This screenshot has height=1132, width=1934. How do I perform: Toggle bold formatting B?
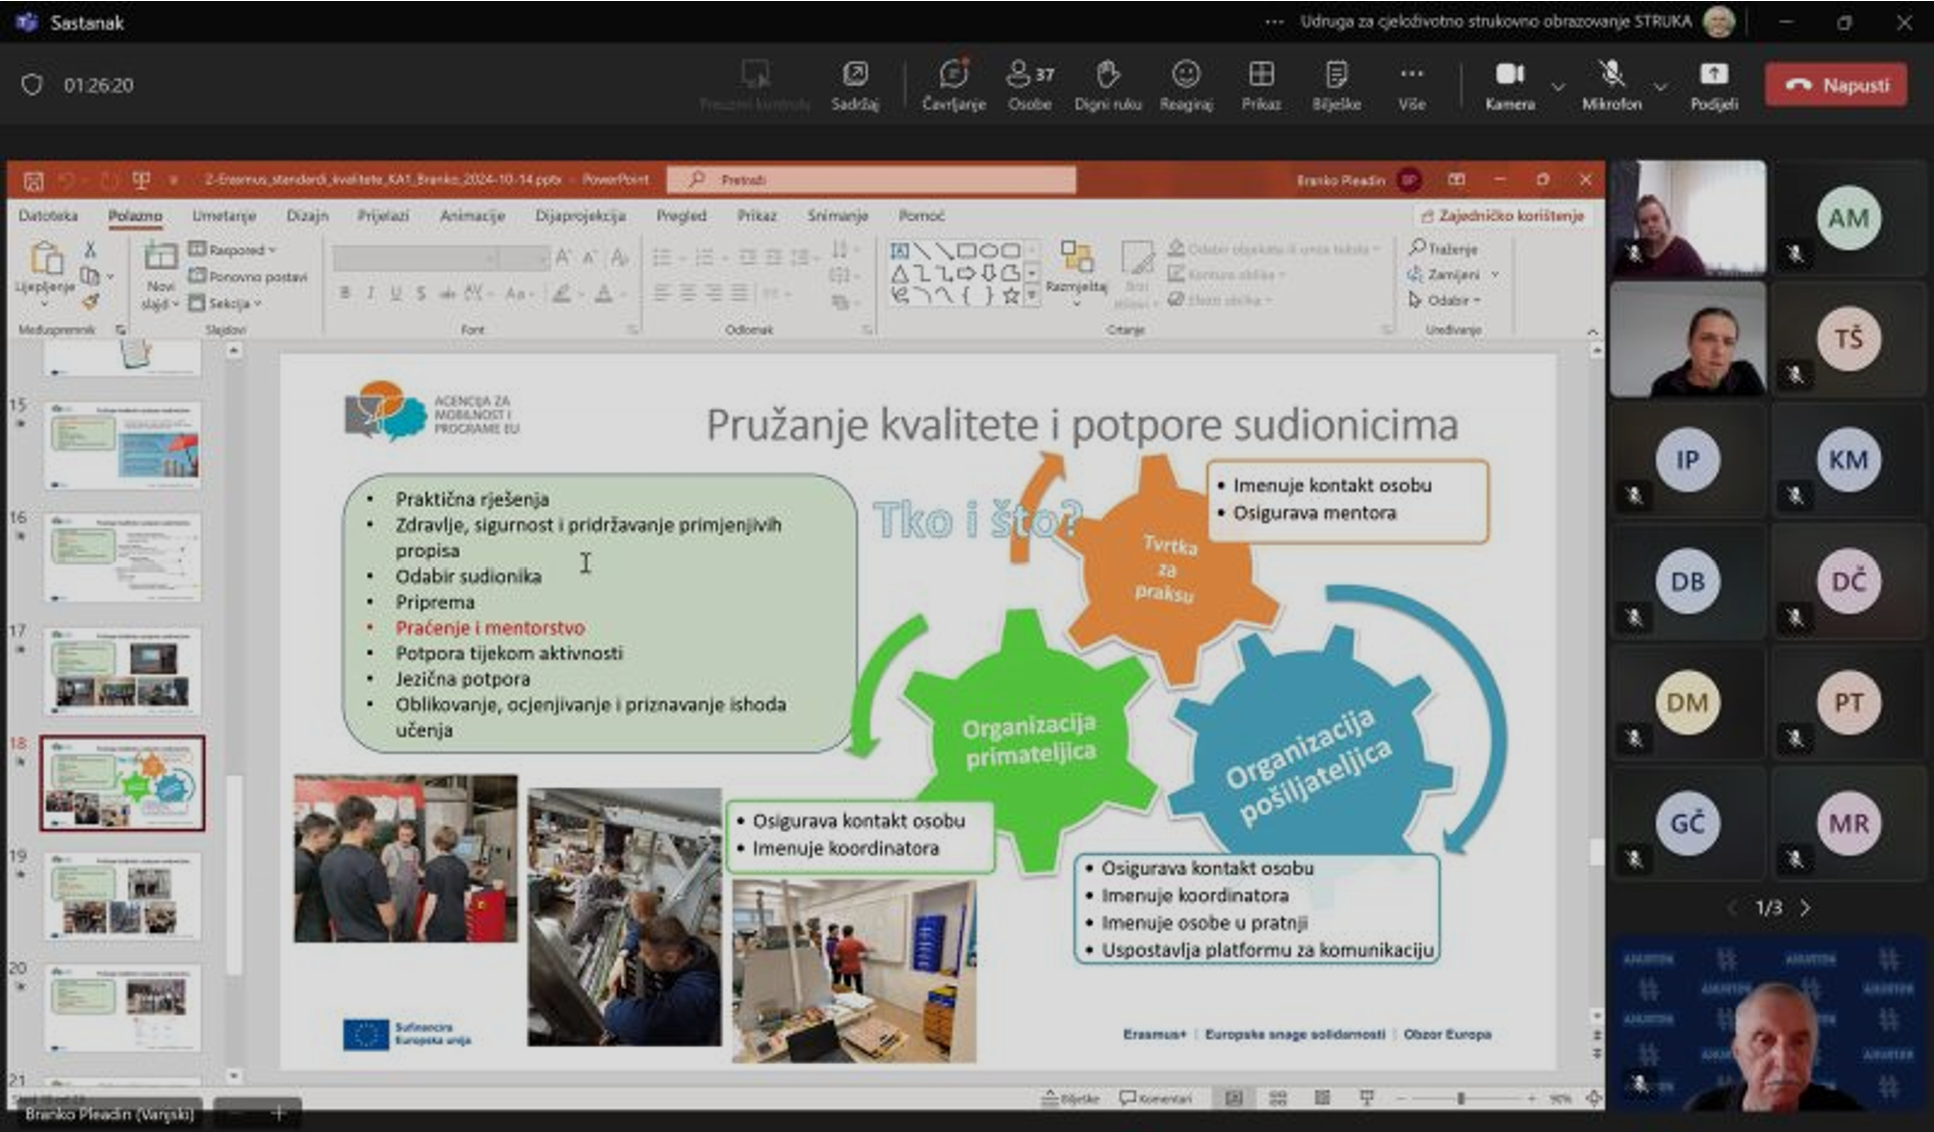click(x=345, y=293)
